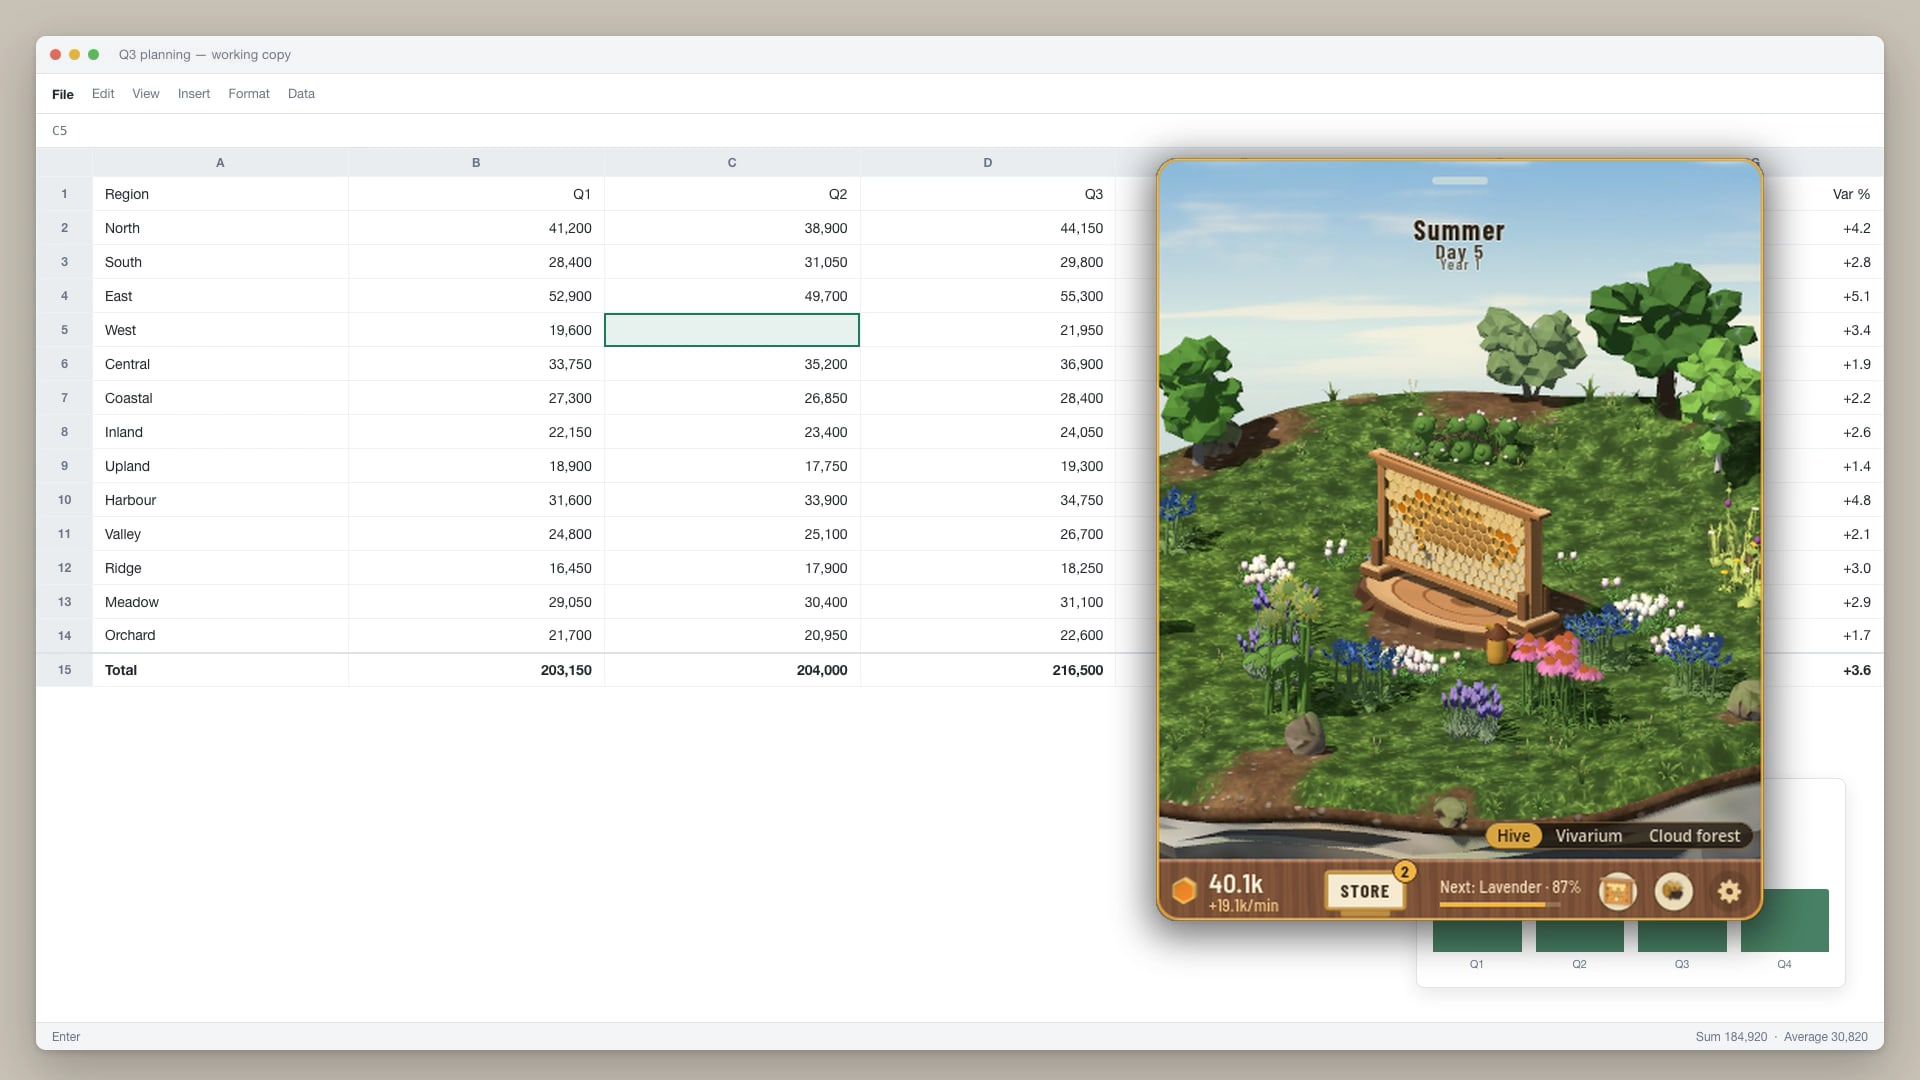Click the 'Coastal' region cell

pyautogui.click(x=220, y=398)
